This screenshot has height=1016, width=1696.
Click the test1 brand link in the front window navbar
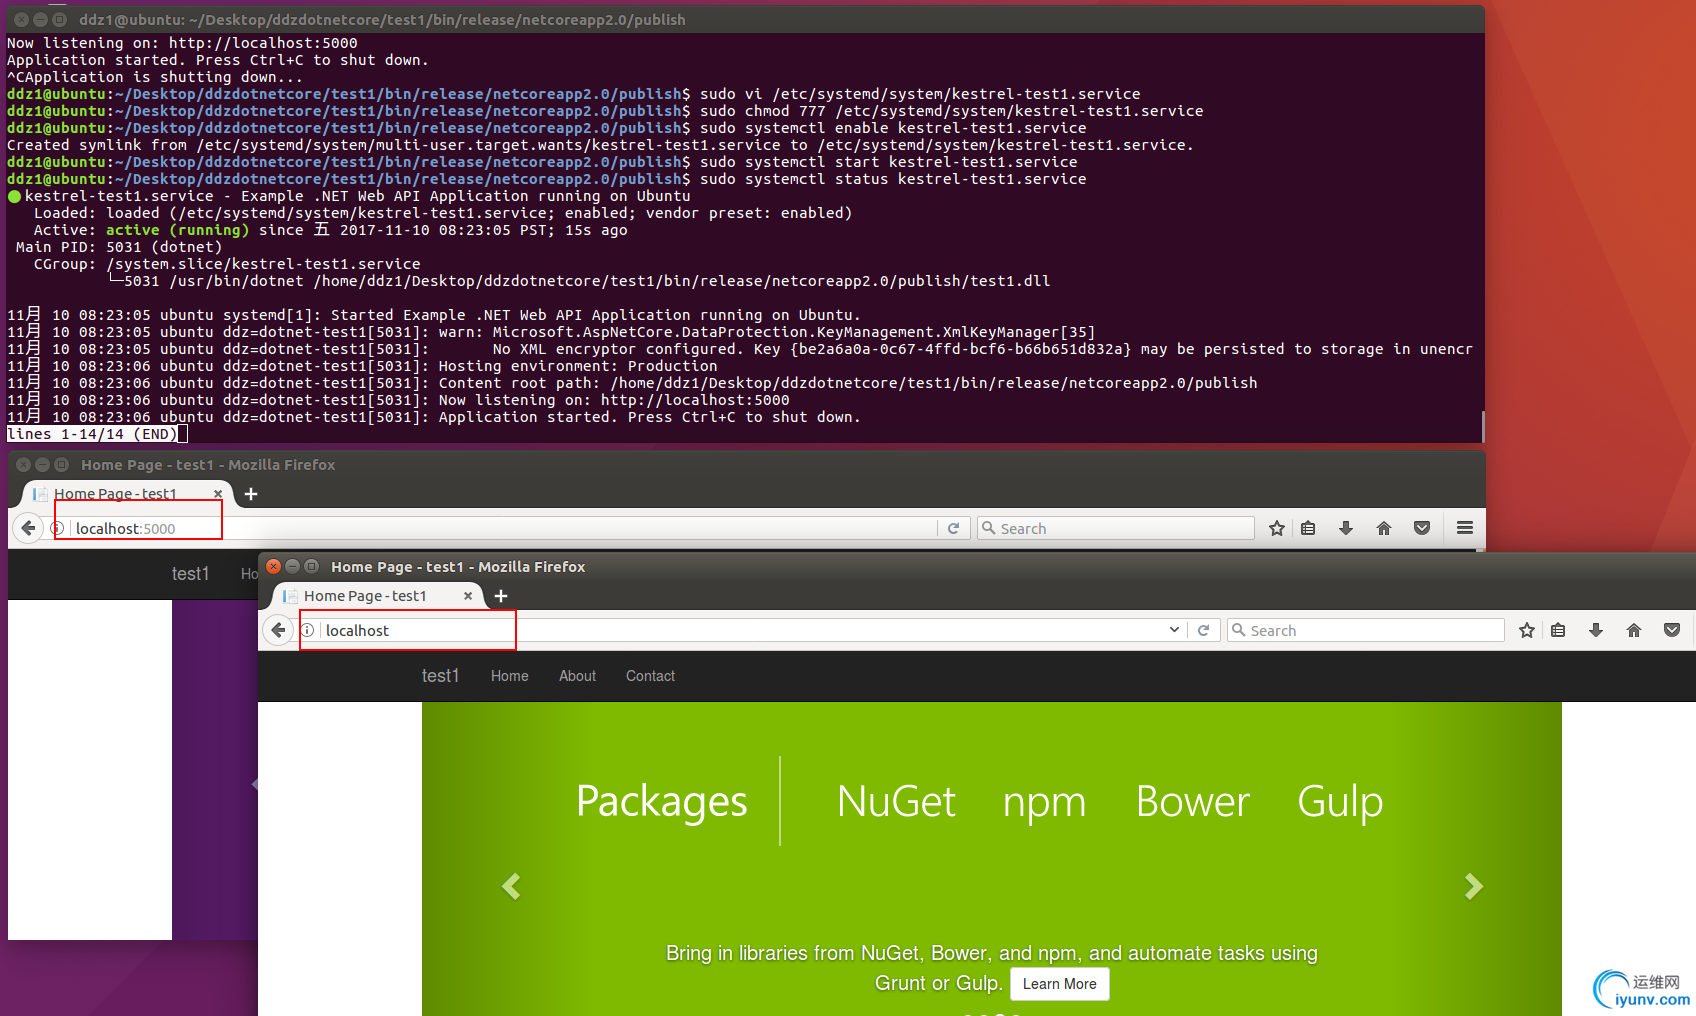(440, 676)
